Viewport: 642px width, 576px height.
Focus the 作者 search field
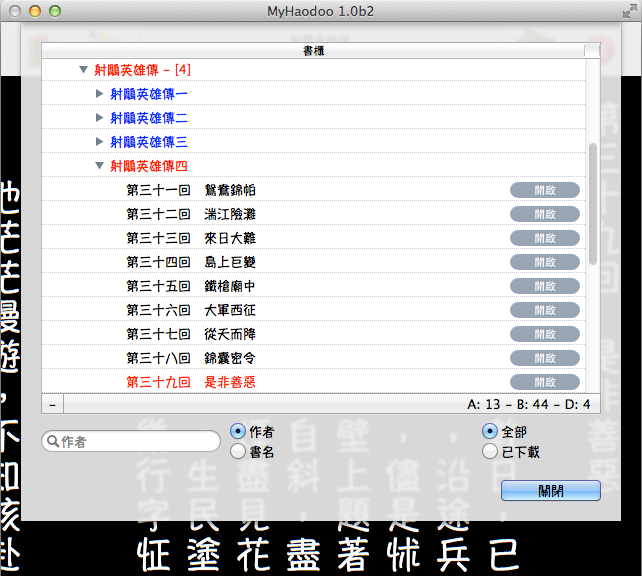click(131, 441)
